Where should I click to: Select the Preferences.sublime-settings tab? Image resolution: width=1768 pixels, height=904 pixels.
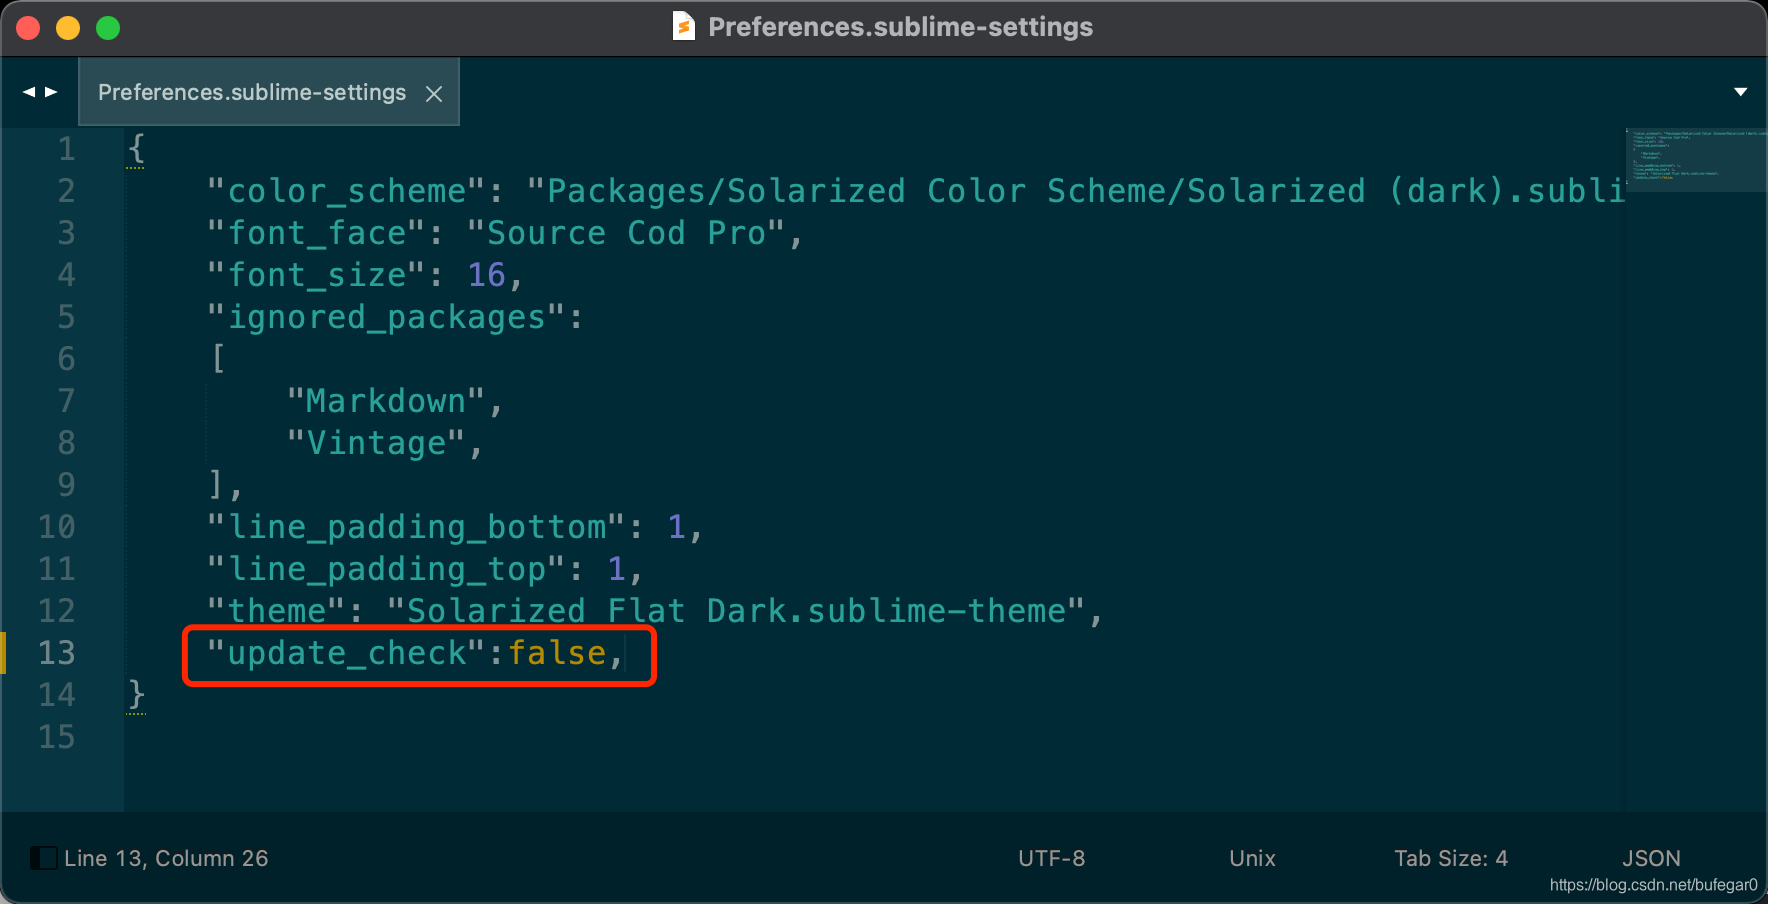tap(252, 92)
